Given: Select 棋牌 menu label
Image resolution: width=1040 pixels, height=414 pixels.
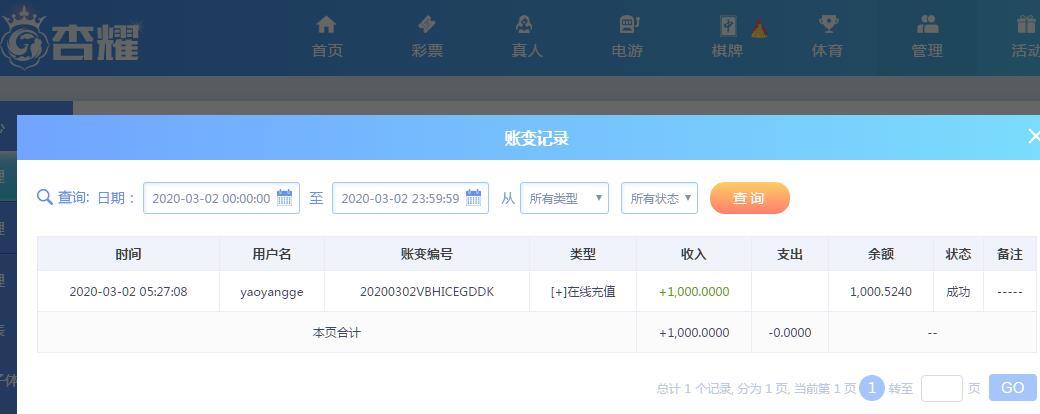Looking at the screenshot, I should 727,51.
